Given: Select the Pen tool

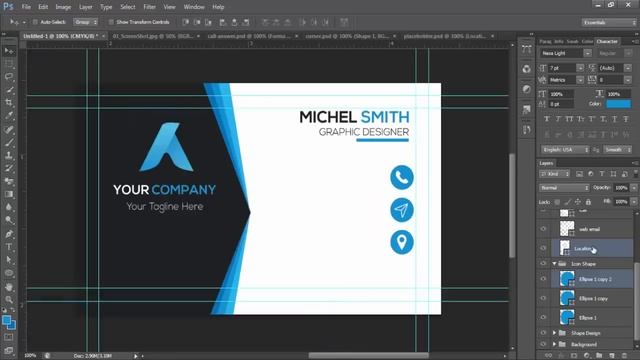Looking at the screenshot, I should coord(9,234).
